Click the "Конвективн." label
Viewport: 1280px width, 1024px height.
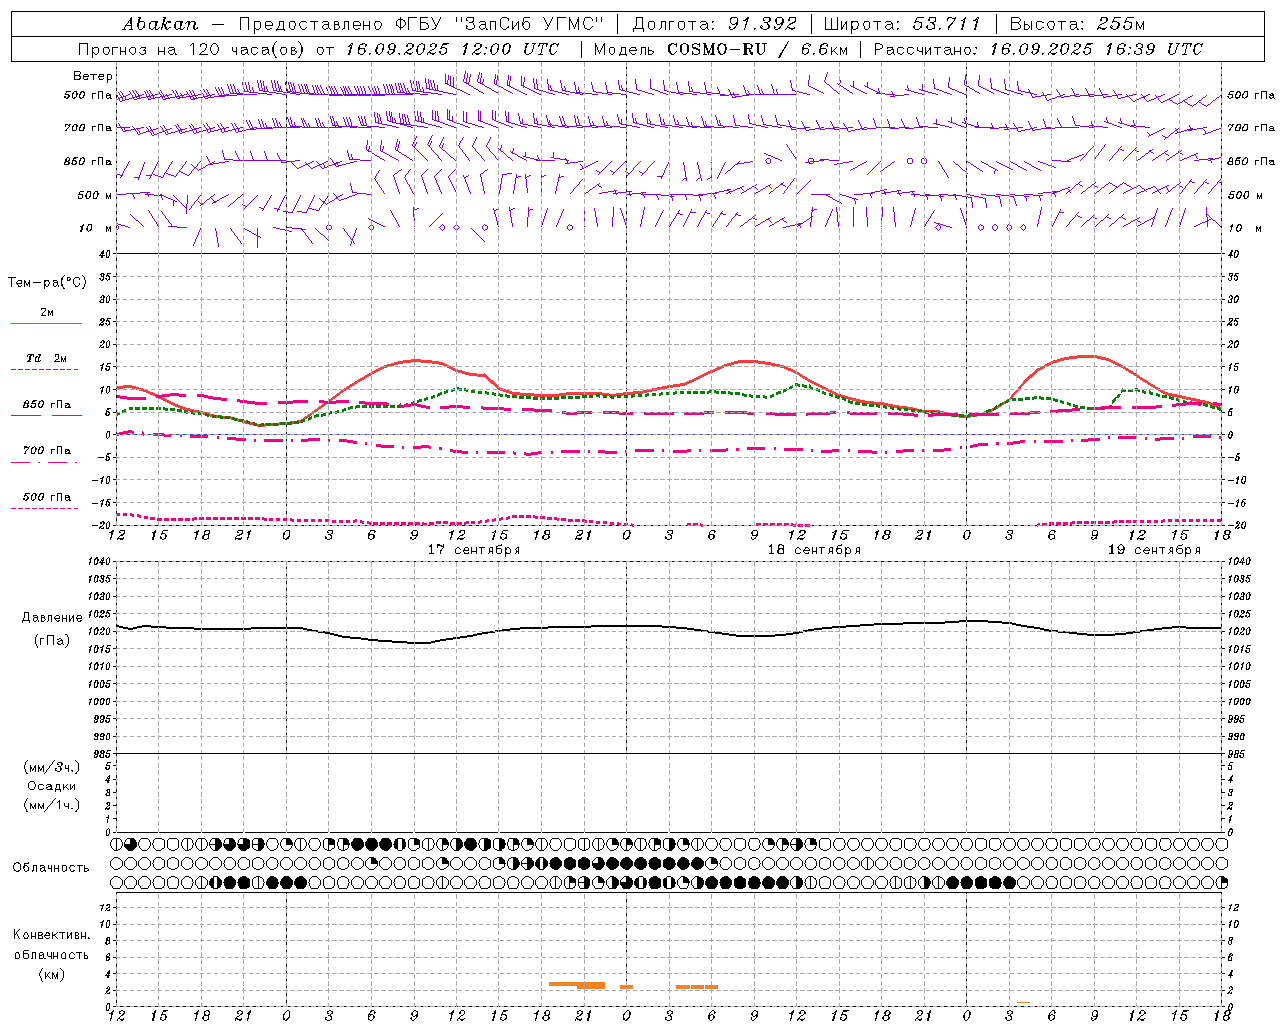click(51, 935)
